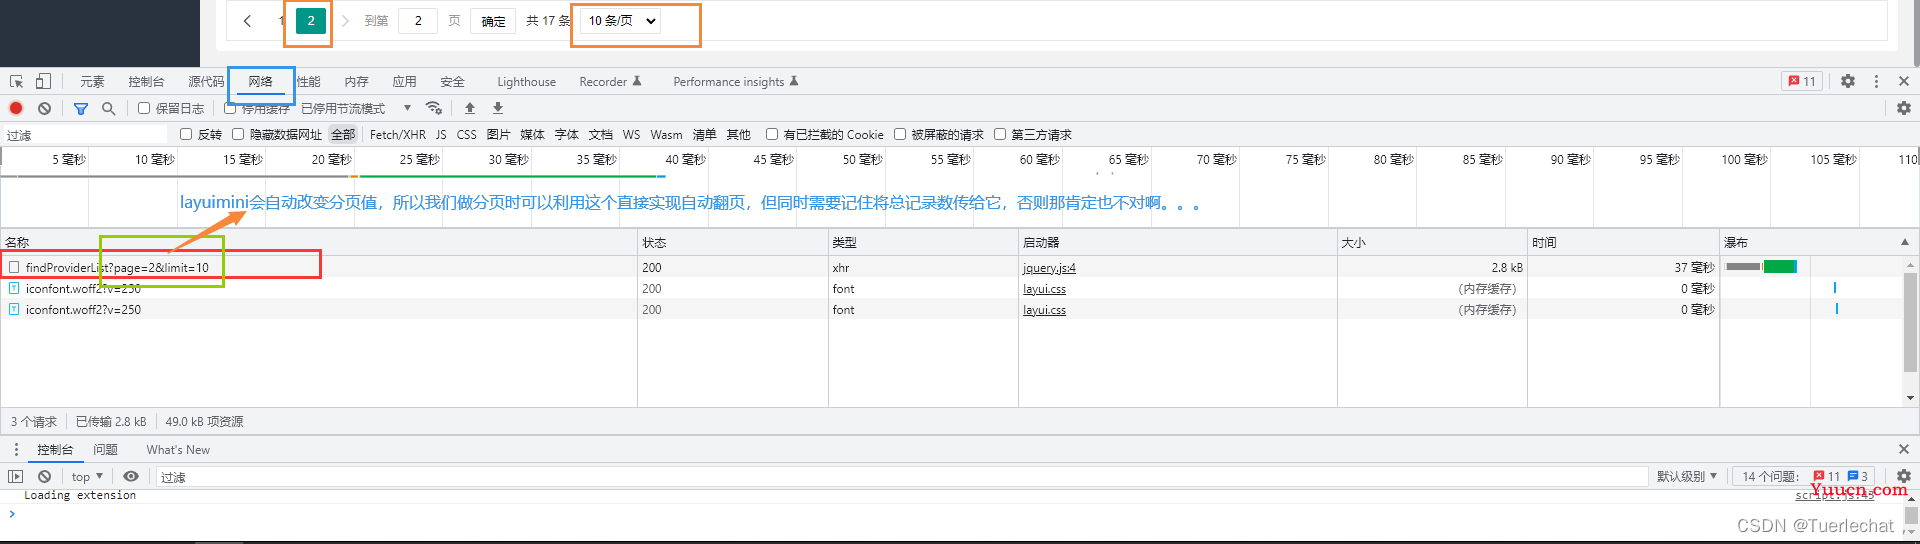
Task: Check 有已拦截的 Cookie checkbox
Action: (x=772, y=134)
